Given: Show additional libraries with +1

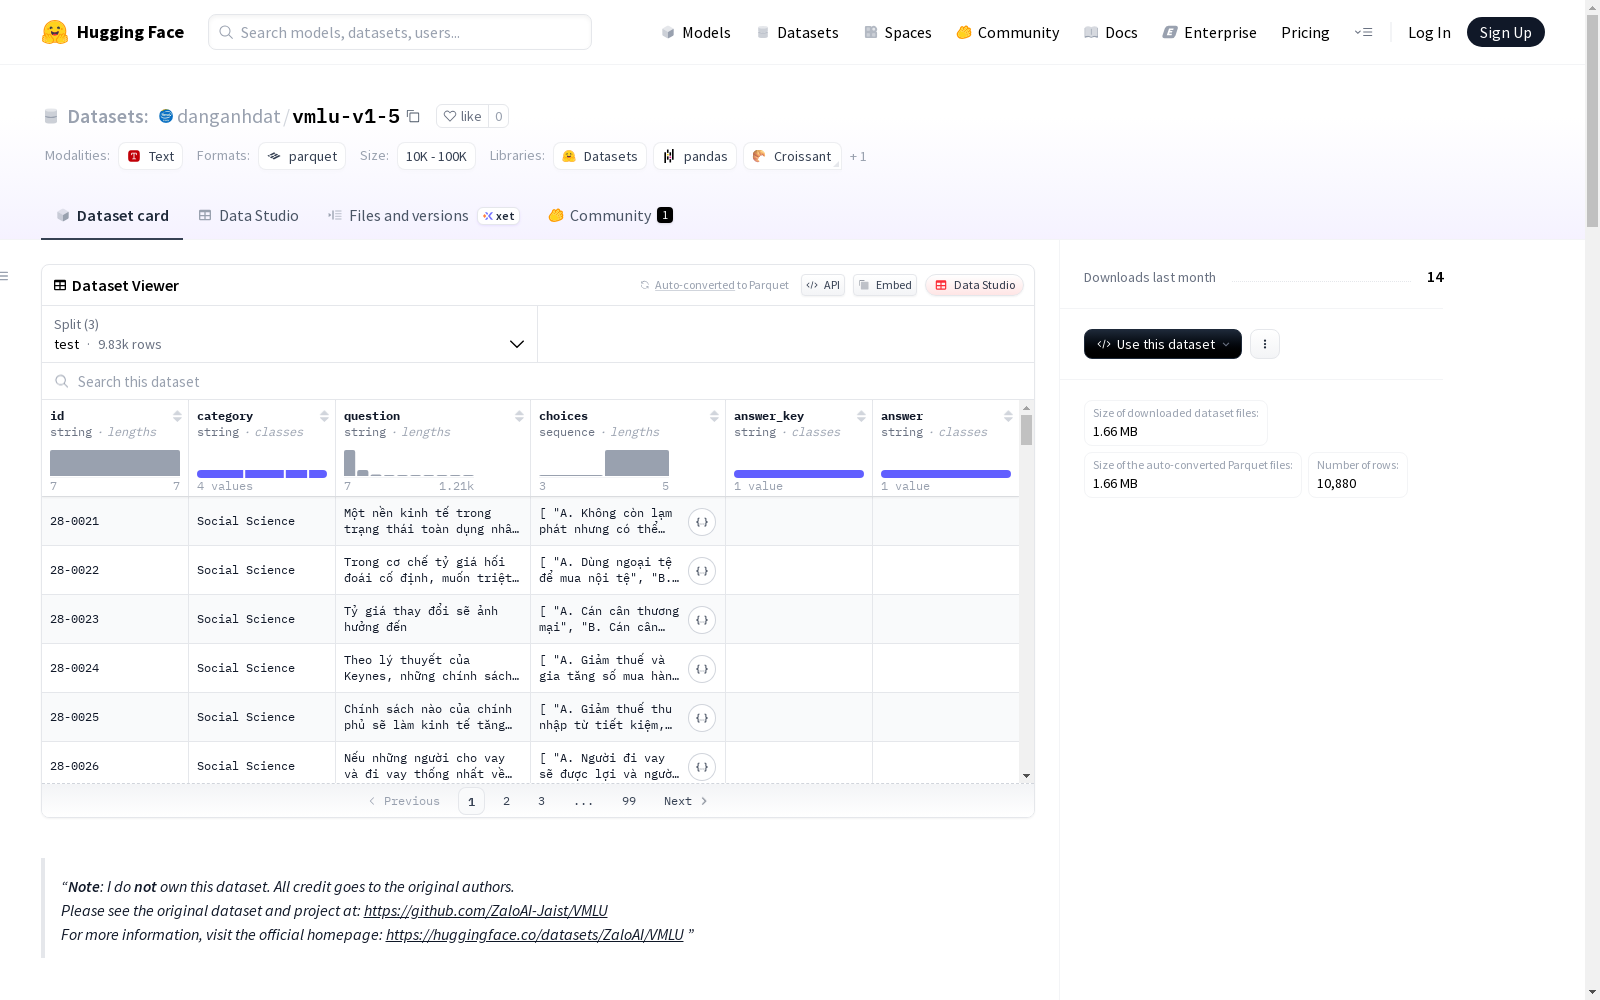Looking at the screenshot, I should pos(858,157).
